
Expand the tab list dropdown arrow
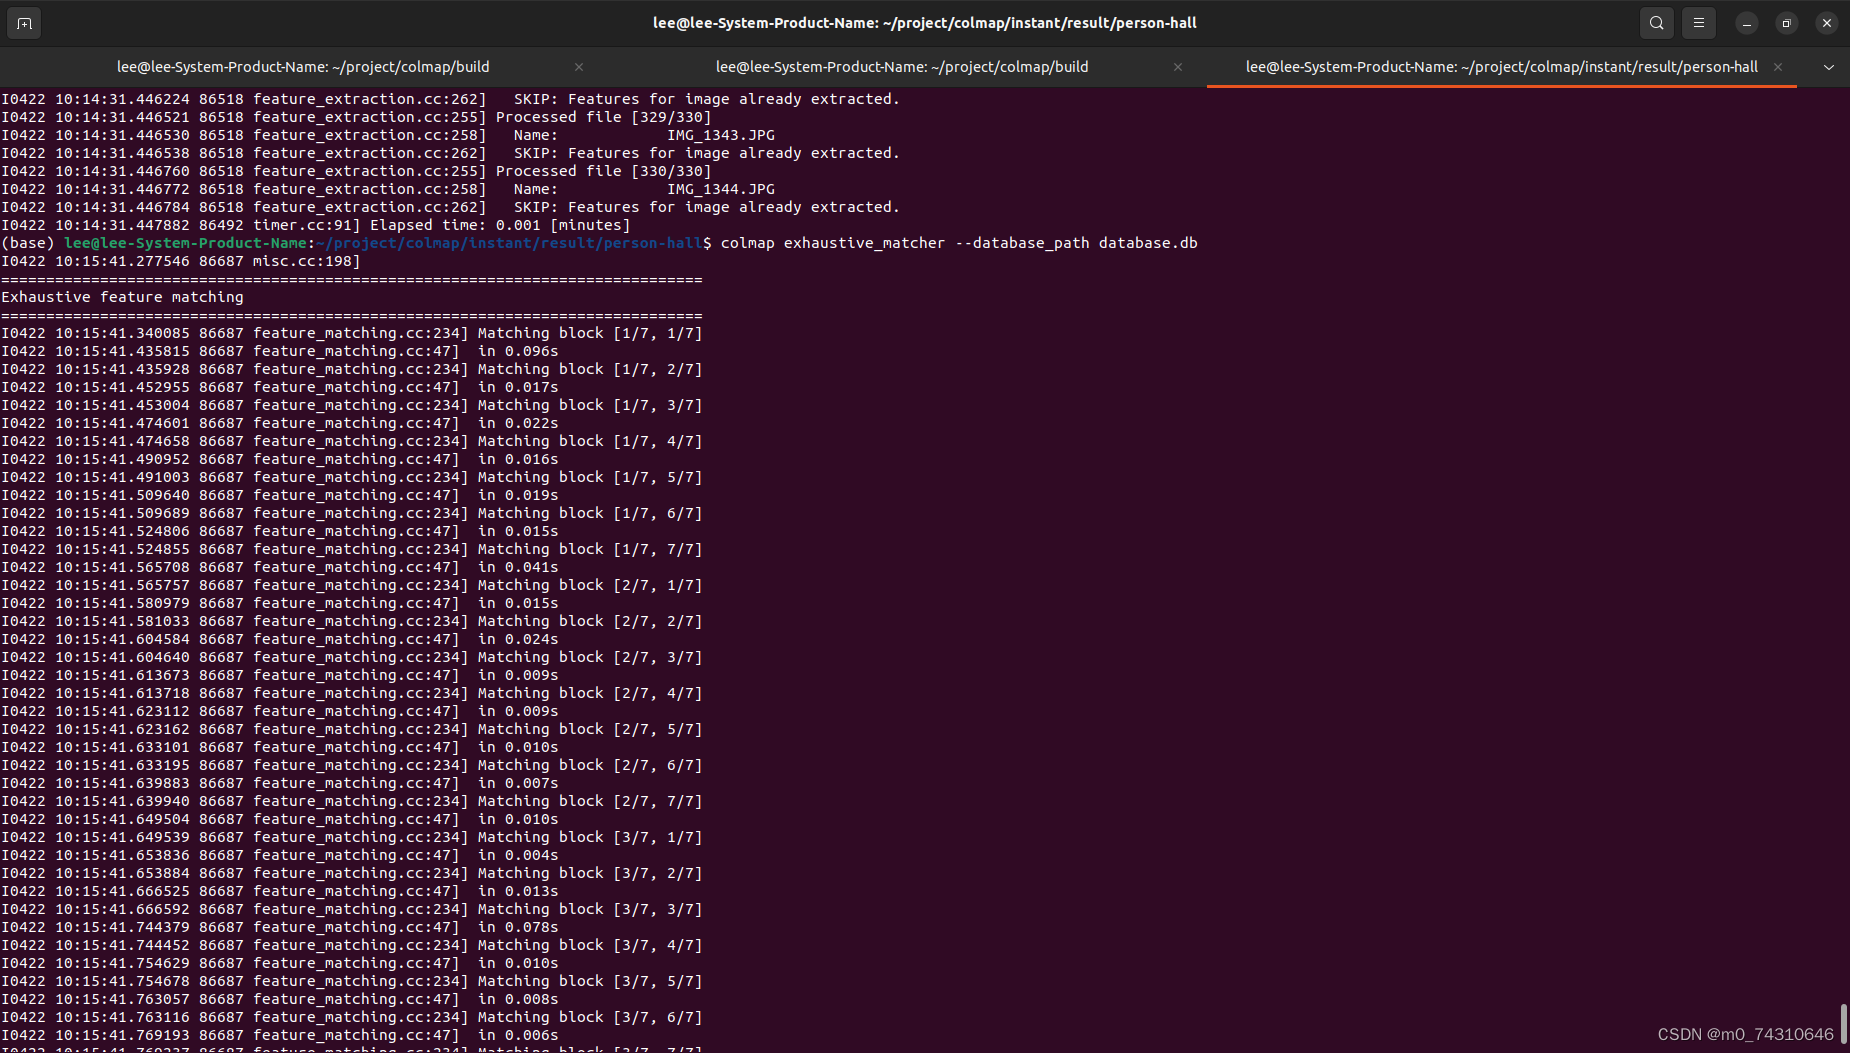pyautogui.click(x=1829, y=67)
